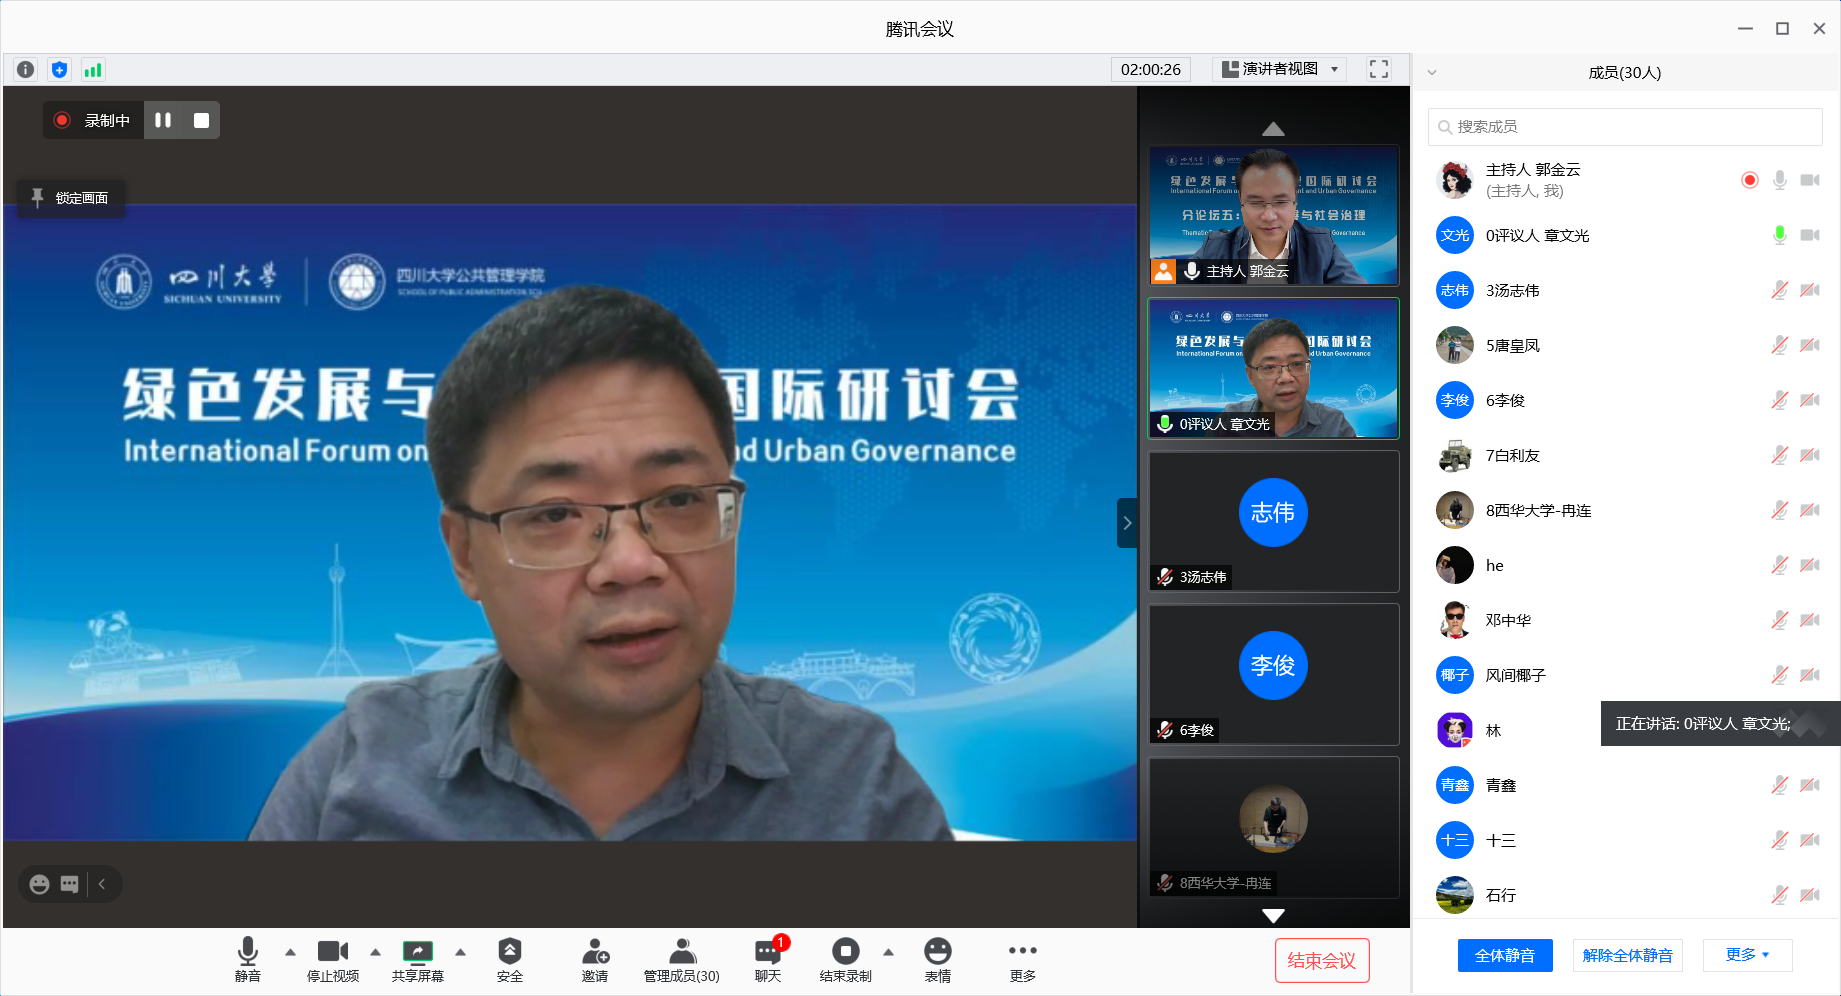Open the security shield menu
Screen dimensions: 1841x996
tap(509, 959)
